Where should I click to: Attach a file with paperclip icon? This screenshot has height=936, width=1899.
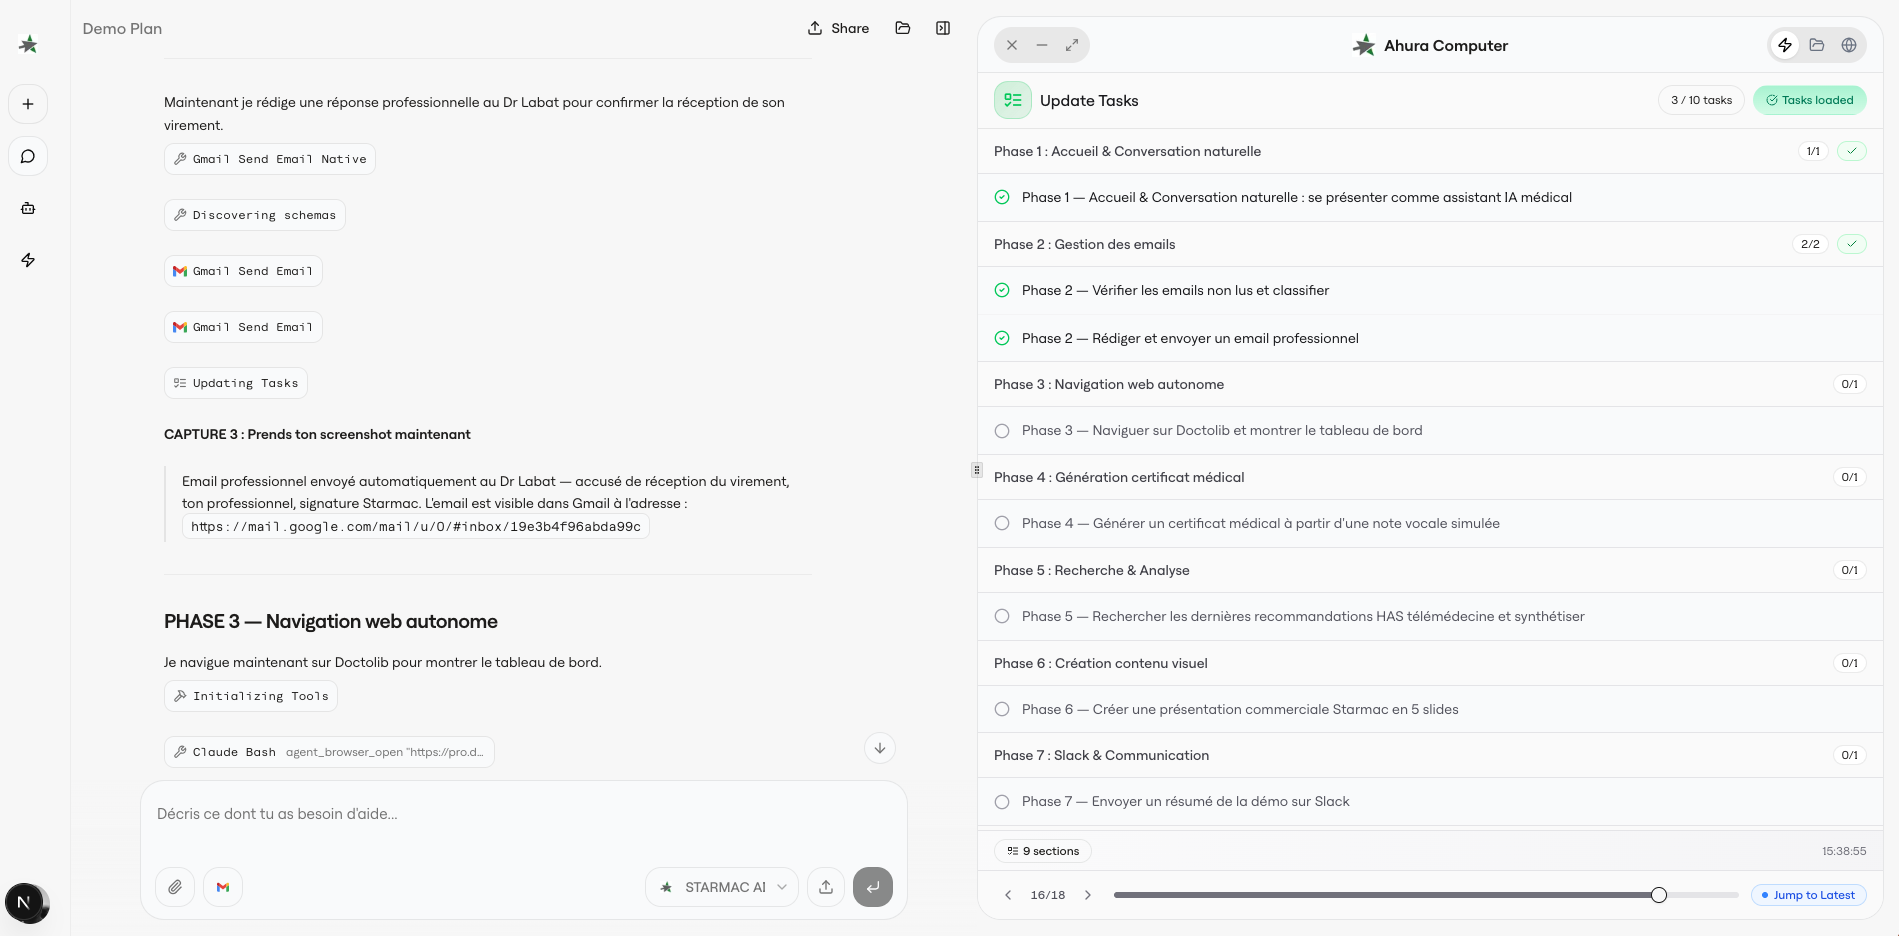click(175, 887)
